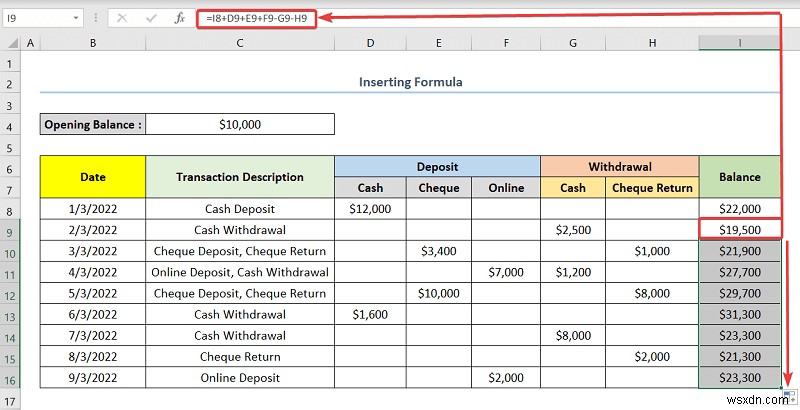Select the $8,000 cheque return cell
Screen dimensions: 800x410
point(652,293)
